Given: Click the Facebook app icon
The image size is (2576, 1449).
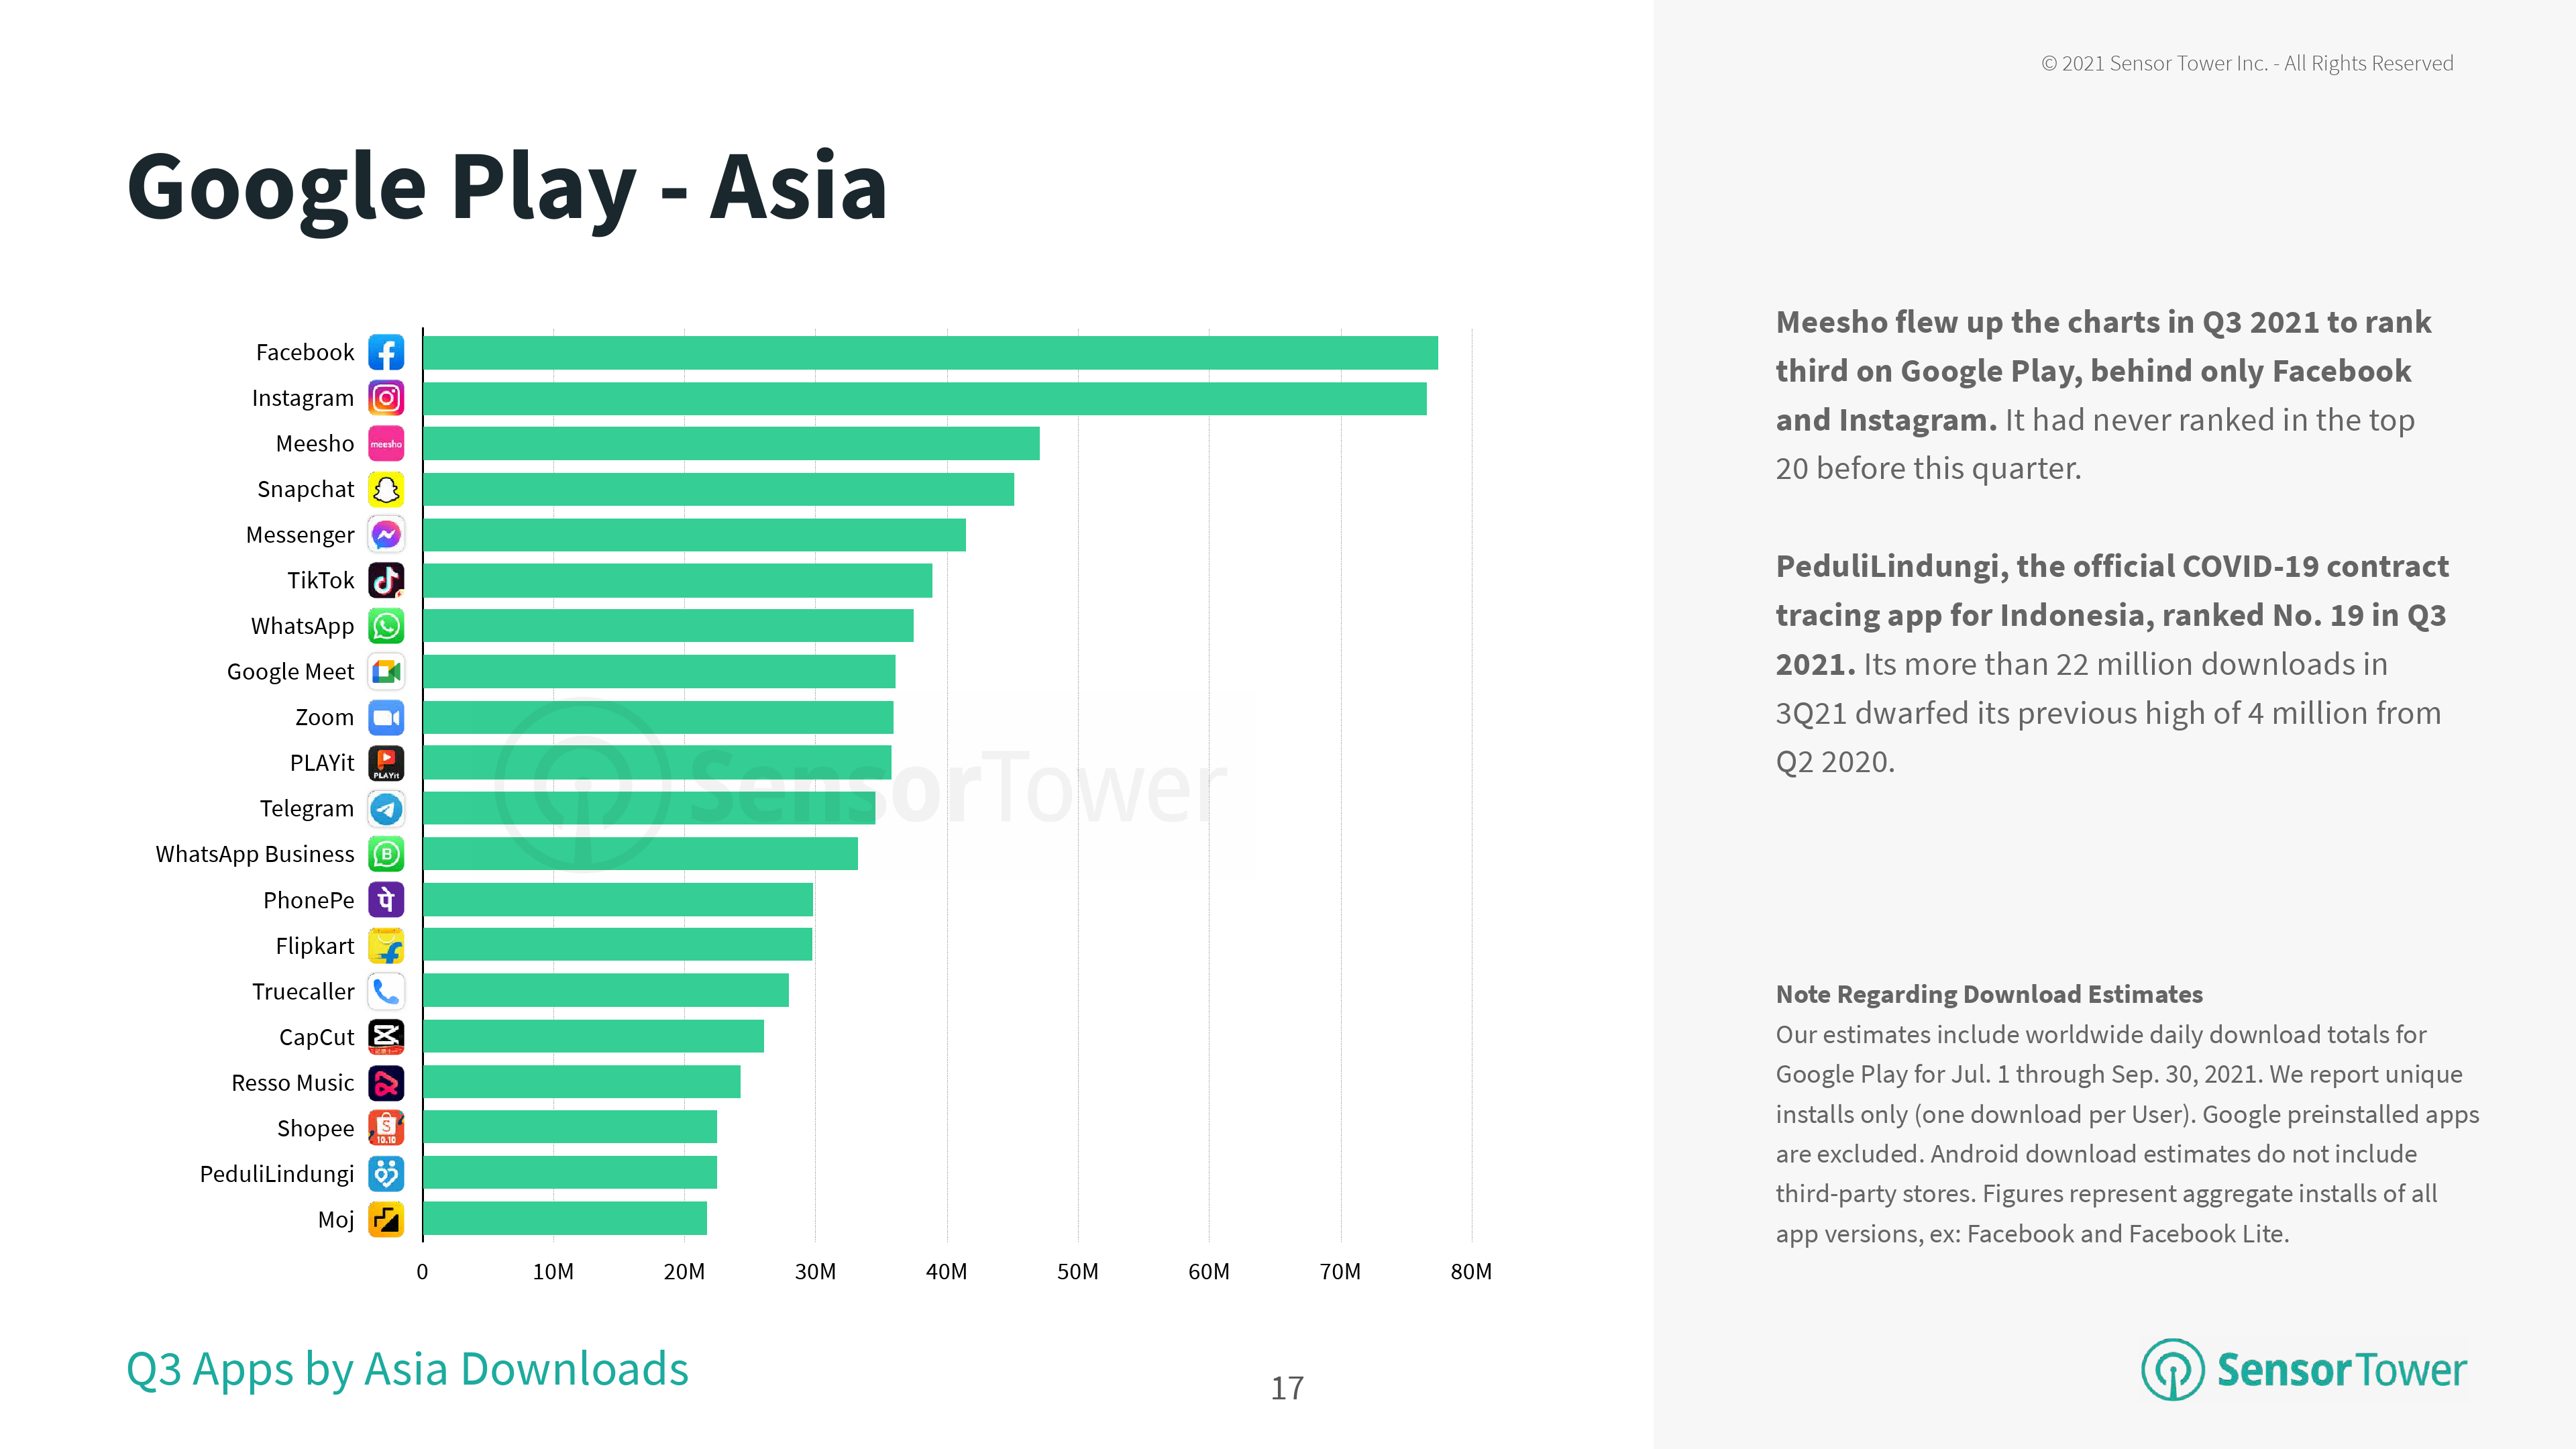Looking at the screenshot, I should click(386, 352).
